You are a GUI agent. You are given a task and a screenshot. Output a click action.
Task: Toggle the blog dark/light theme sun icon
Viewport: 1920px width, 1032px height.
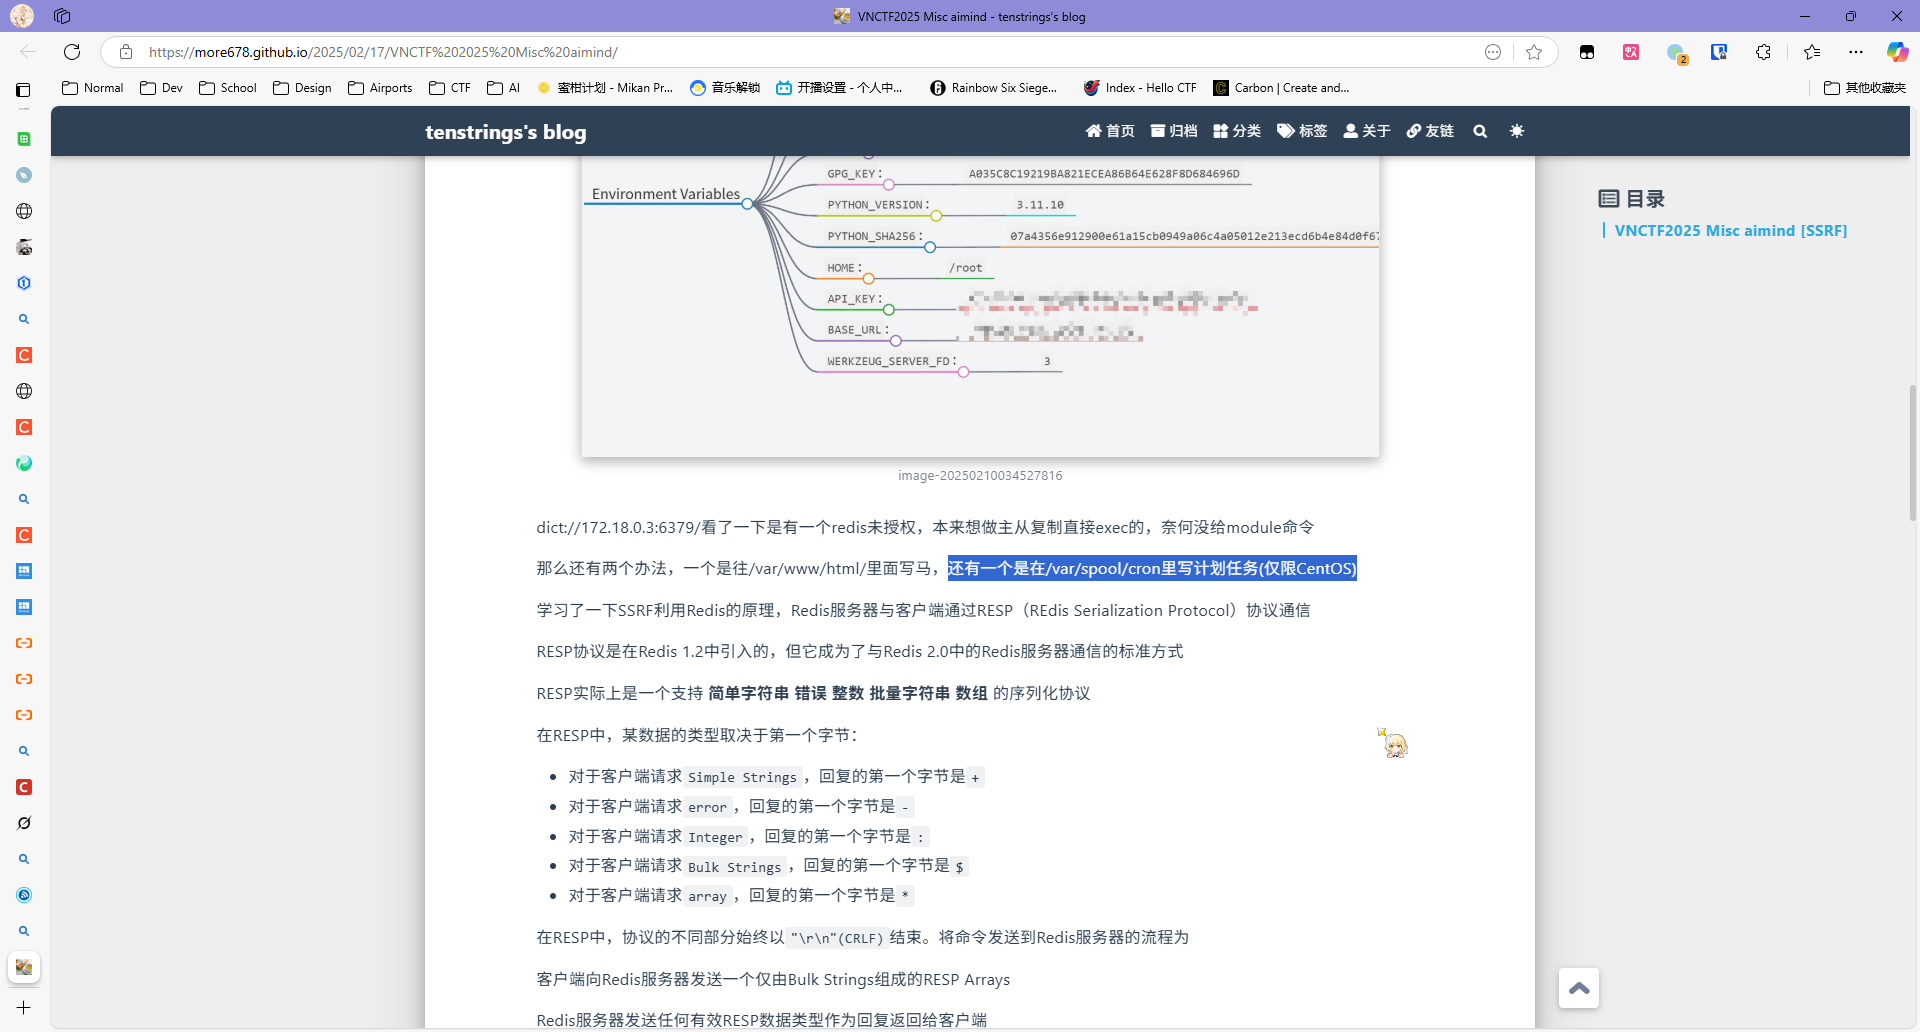(1517, 131)
